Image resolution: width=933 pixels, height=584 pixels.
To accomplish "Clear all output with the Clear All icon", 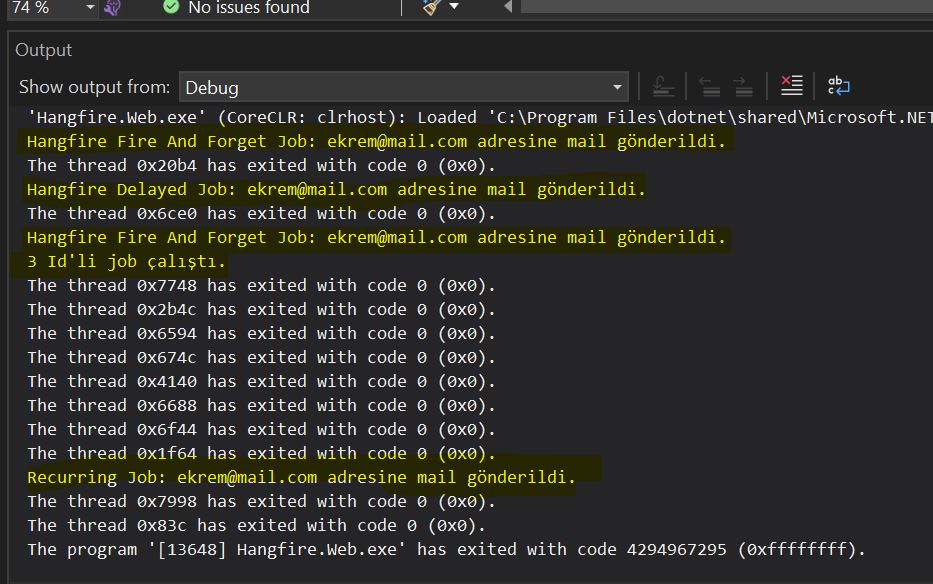I will click(791, 86).
